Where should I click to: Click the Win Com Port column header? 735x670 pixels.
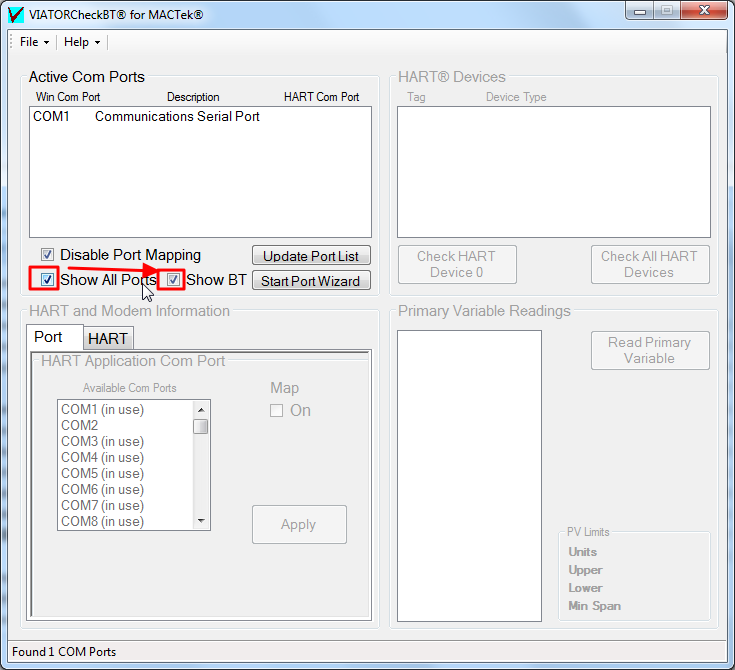pyautogui.click(x=68, y=97)
